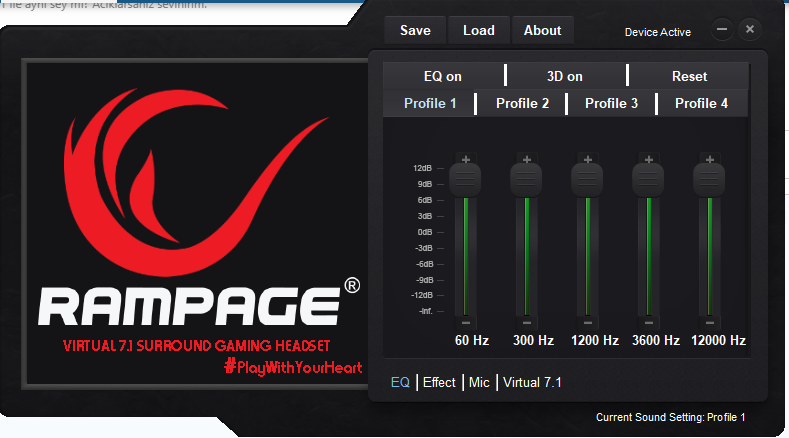Image resolution: width=789 pixels, height=438 pixels.
Task: Decrease 12000 Hz gain with minus icon
Action: [x=710, y=323]
